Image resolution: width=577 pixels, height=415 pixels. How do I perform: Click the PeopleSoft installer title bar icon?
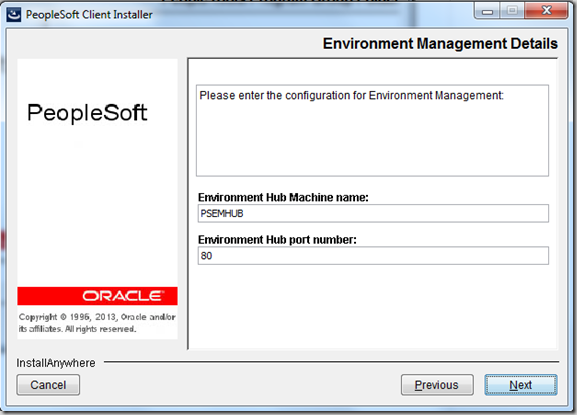pyautogui.click(x=14, y=14)
